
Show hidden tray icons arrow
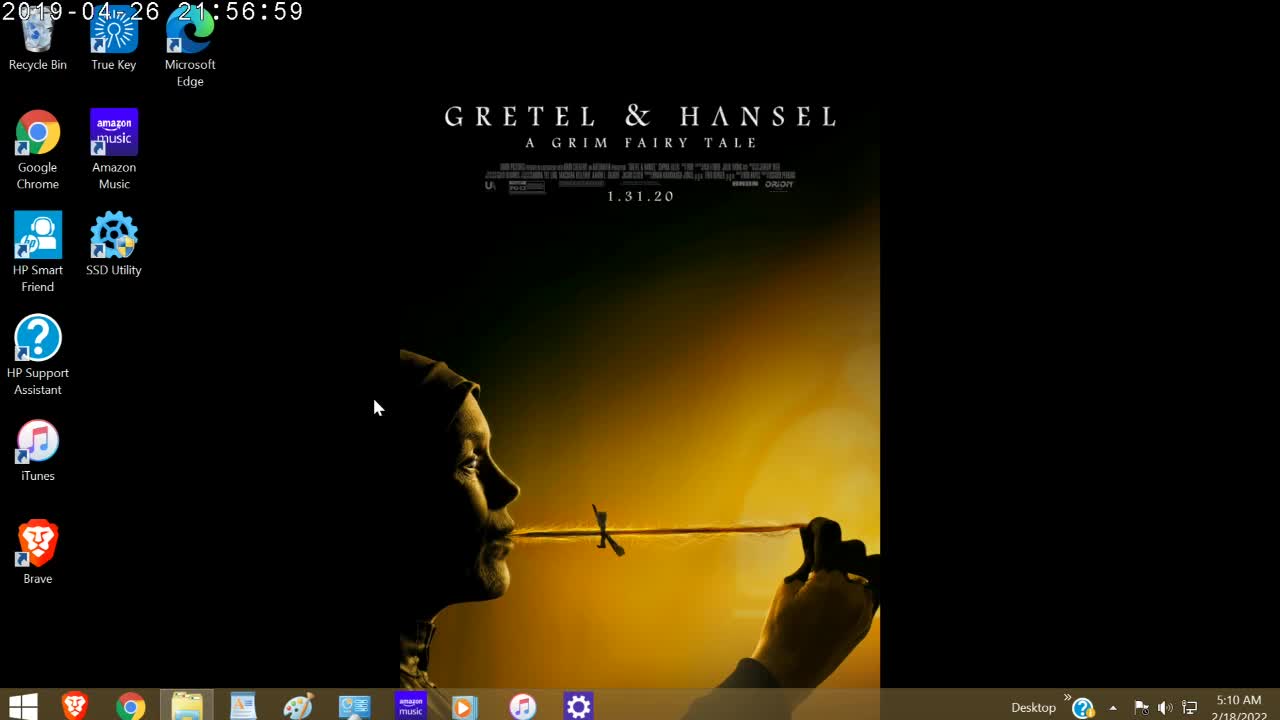(x=1113, y=708)
